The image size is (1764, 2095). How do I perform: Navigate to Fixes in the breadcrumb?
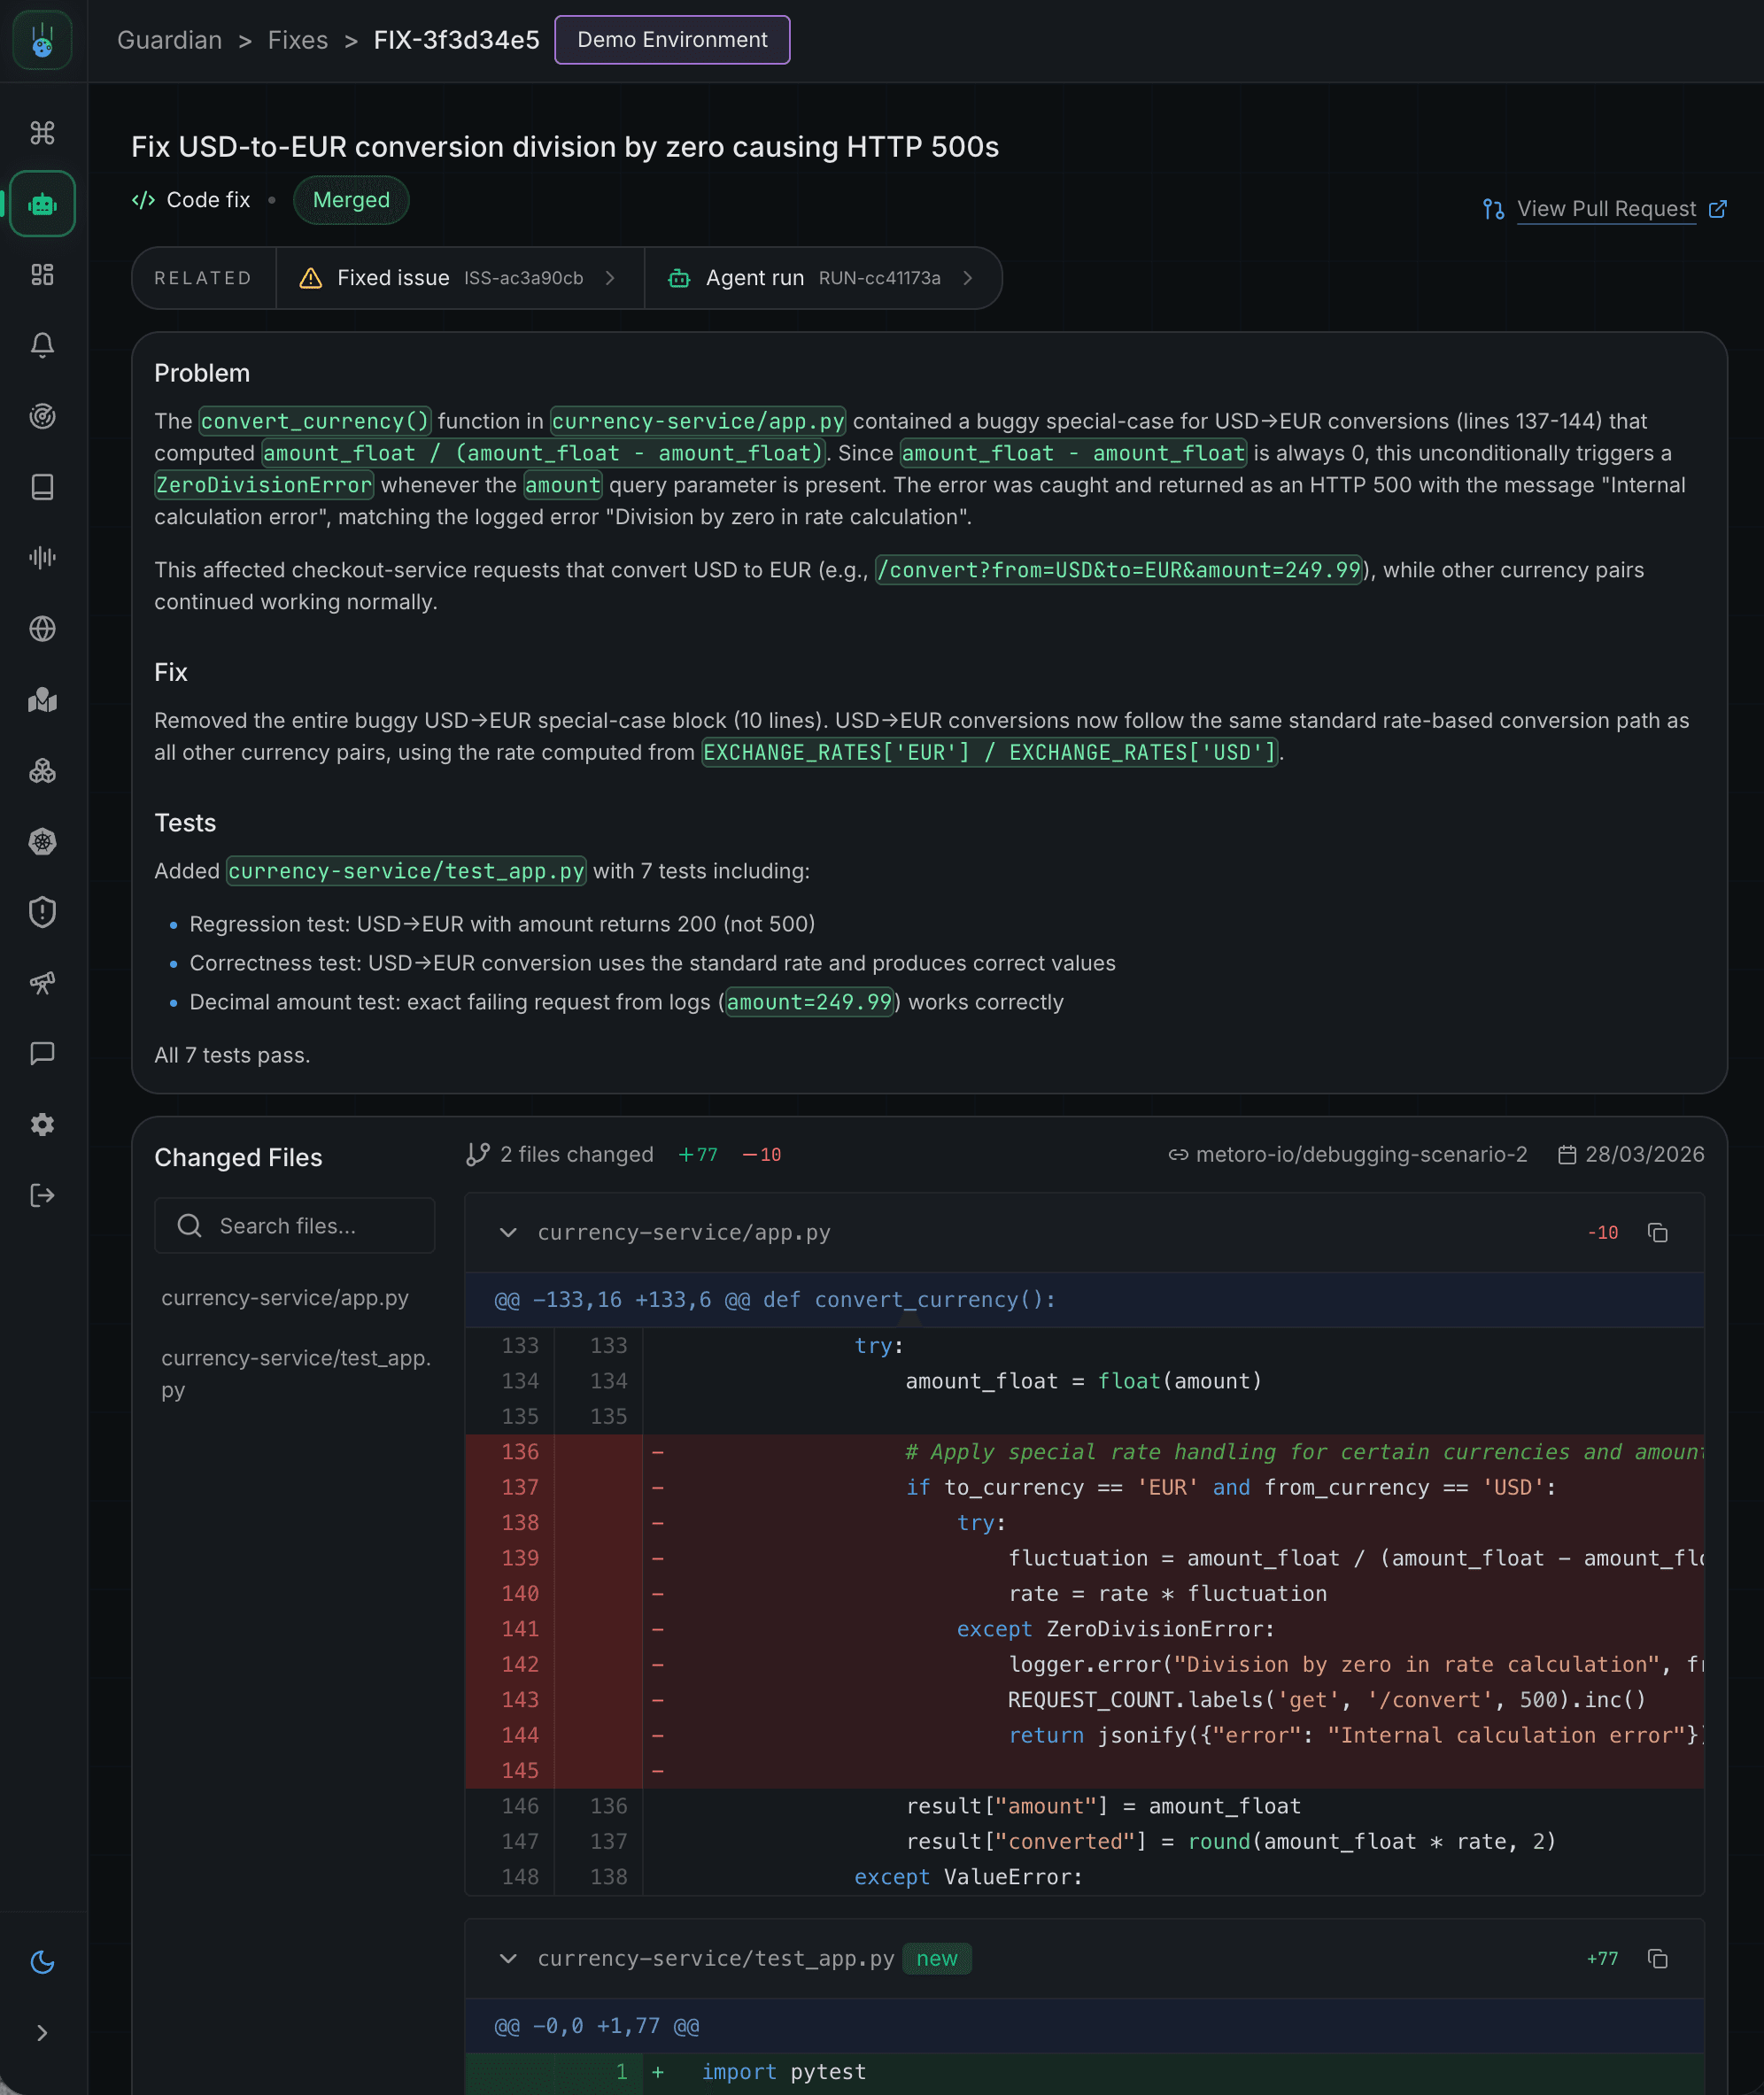pos(297,40)
